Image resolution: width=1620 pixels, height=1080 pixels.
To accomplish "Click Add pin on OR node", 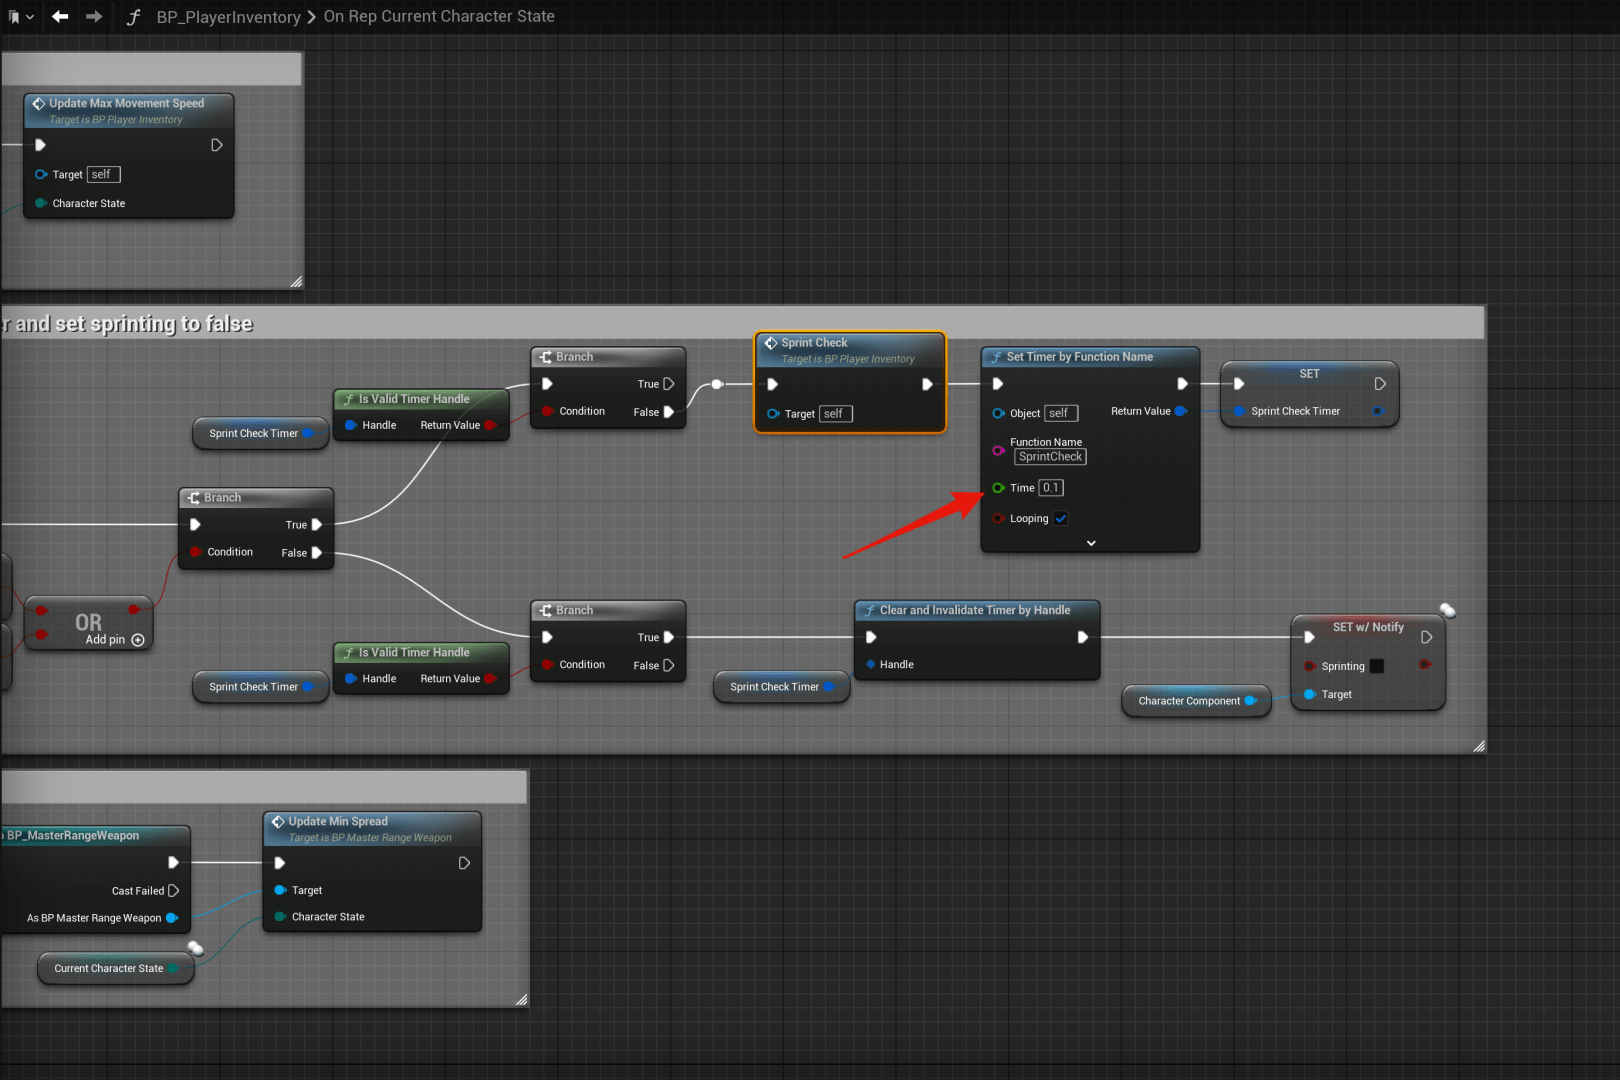I will point(138,640).
